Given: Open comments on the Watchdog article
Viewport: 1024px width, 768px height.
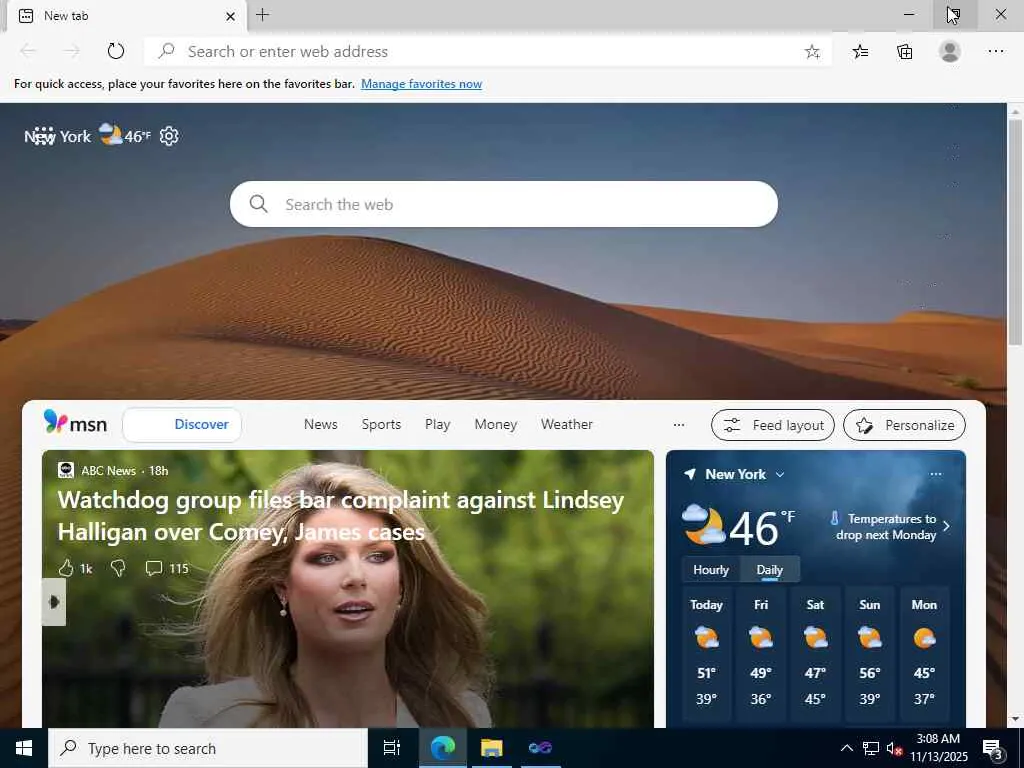Looking at the screenshot, I should coord(167,568).
